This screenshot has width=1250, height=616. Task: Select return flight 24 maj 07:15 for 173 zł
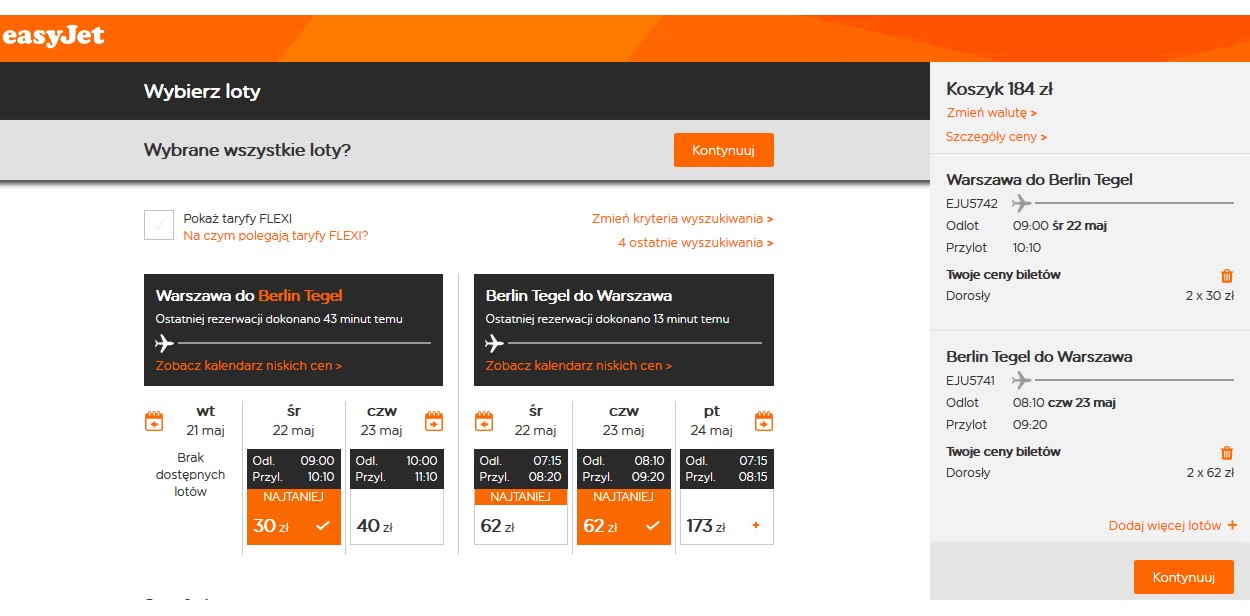727,497
